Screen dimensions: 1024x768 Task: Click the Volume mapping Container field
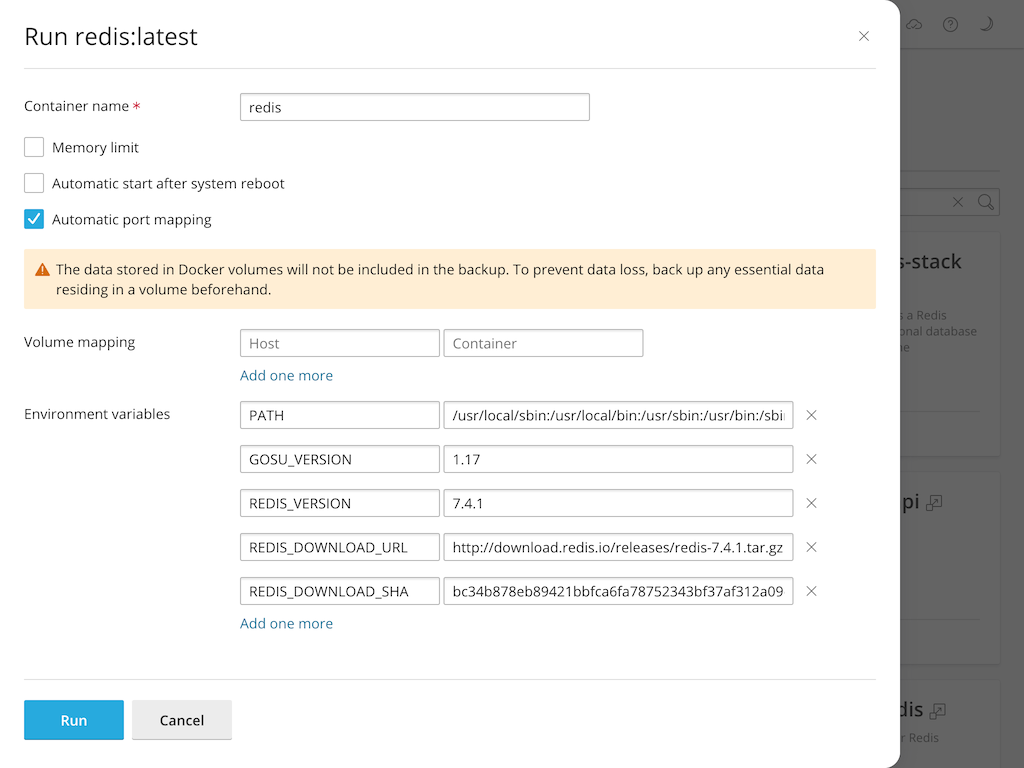(542, 343)
